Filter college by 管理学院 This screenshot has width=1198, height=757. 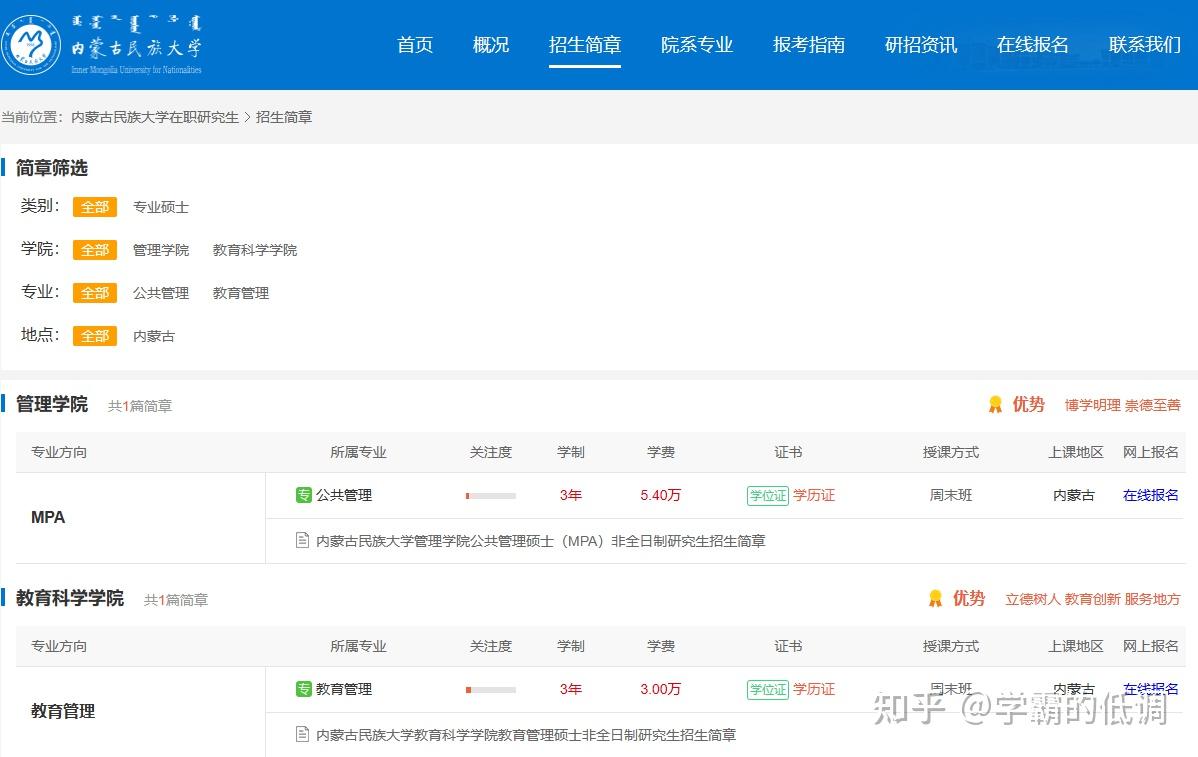pyautogui.click(x=160, y=250)
